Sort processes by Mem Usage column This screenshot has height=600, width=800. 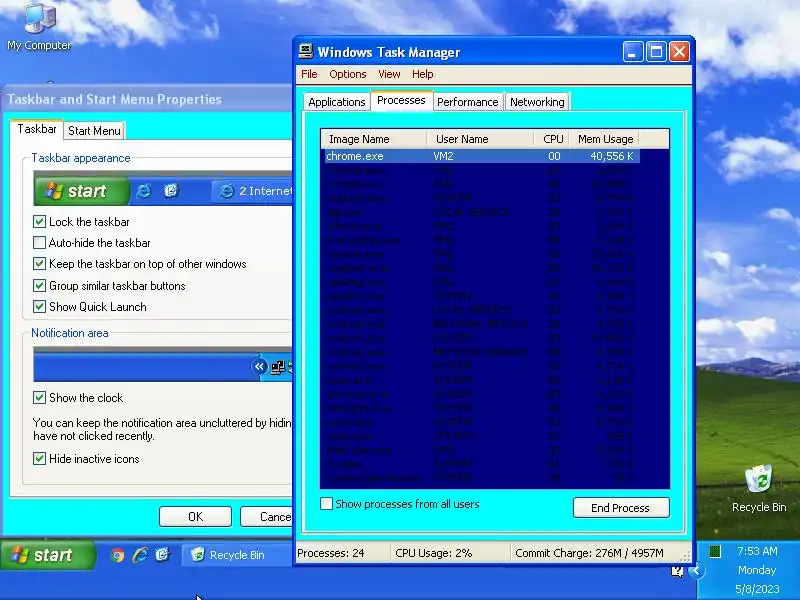pyautogui.click(x=605, y=139)
